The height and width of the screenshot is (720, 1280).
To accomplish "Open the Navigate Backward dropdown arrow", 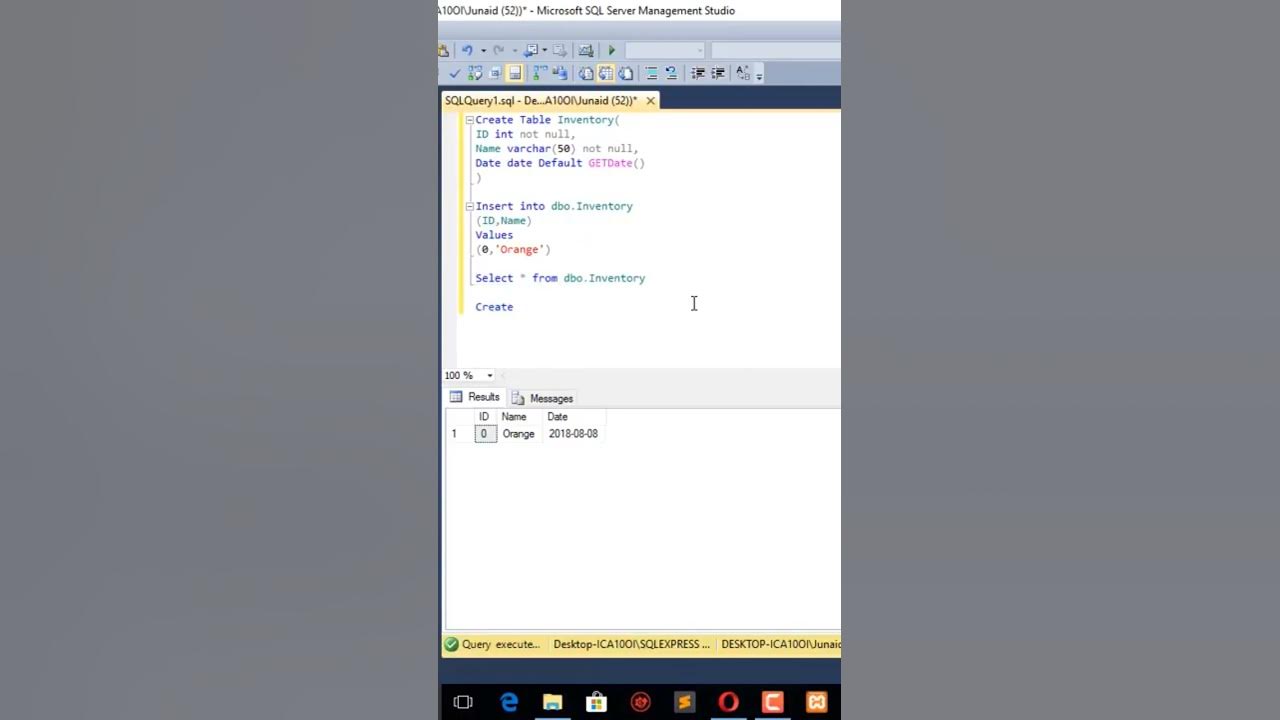I will [544, 50].
